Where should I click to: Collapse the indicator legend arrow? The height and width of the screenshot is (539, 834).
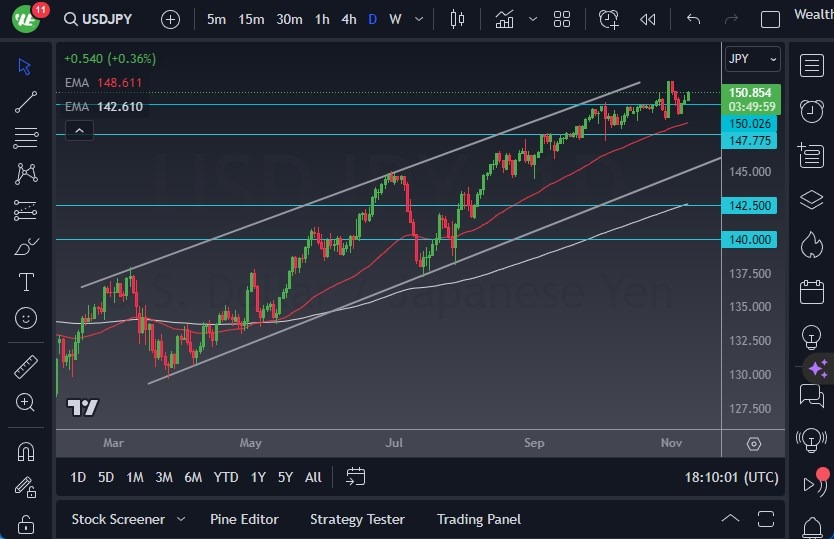pos(78,130)
